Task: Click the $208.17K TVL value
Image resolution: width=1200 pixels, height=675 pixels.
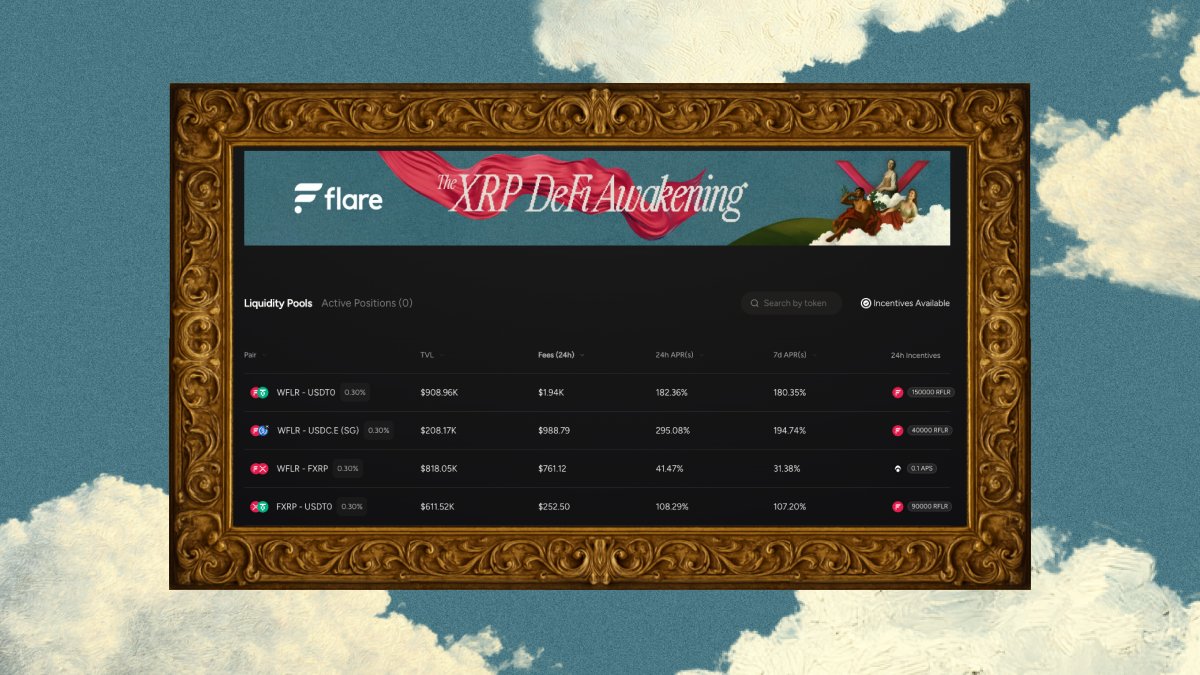Action: click(x=438, y=431)
